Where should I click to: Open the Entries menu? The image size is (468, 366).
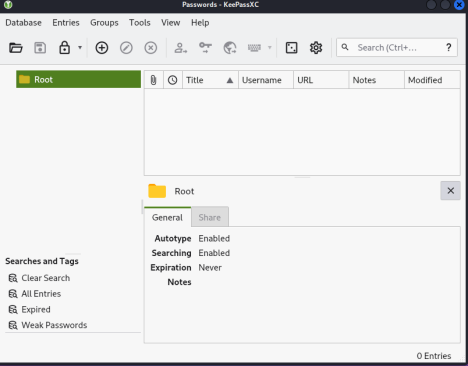[x=66, y=23]
